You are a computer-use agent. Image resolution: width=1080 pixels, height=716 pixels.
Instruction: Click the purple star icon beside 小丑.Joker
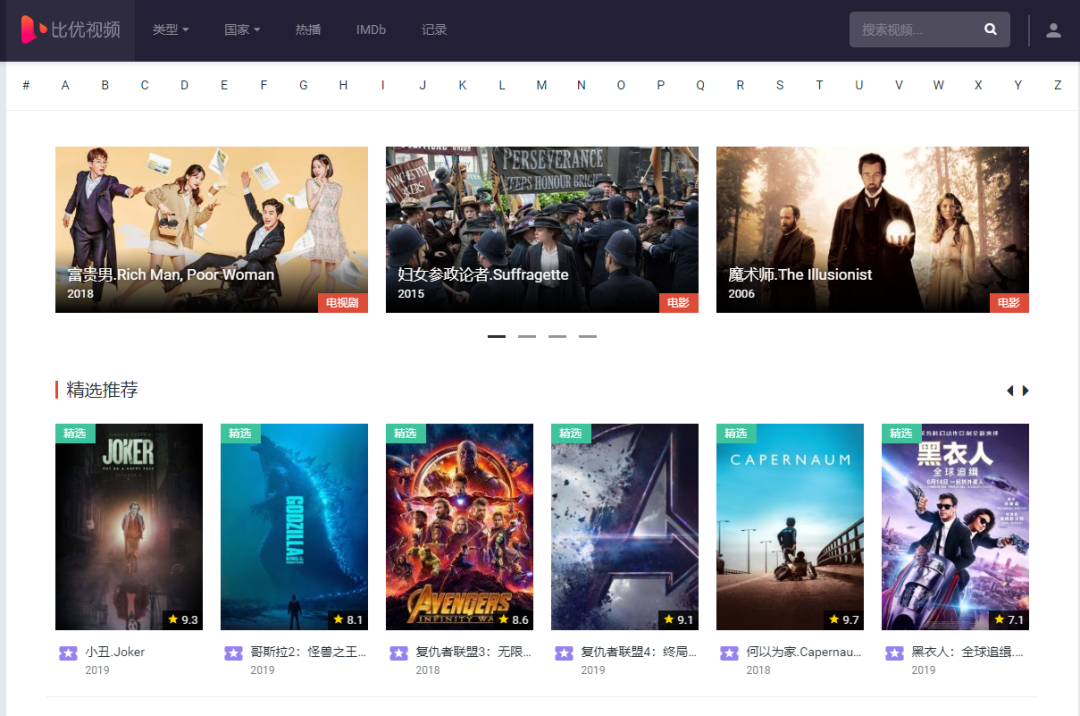coord(68,653)
